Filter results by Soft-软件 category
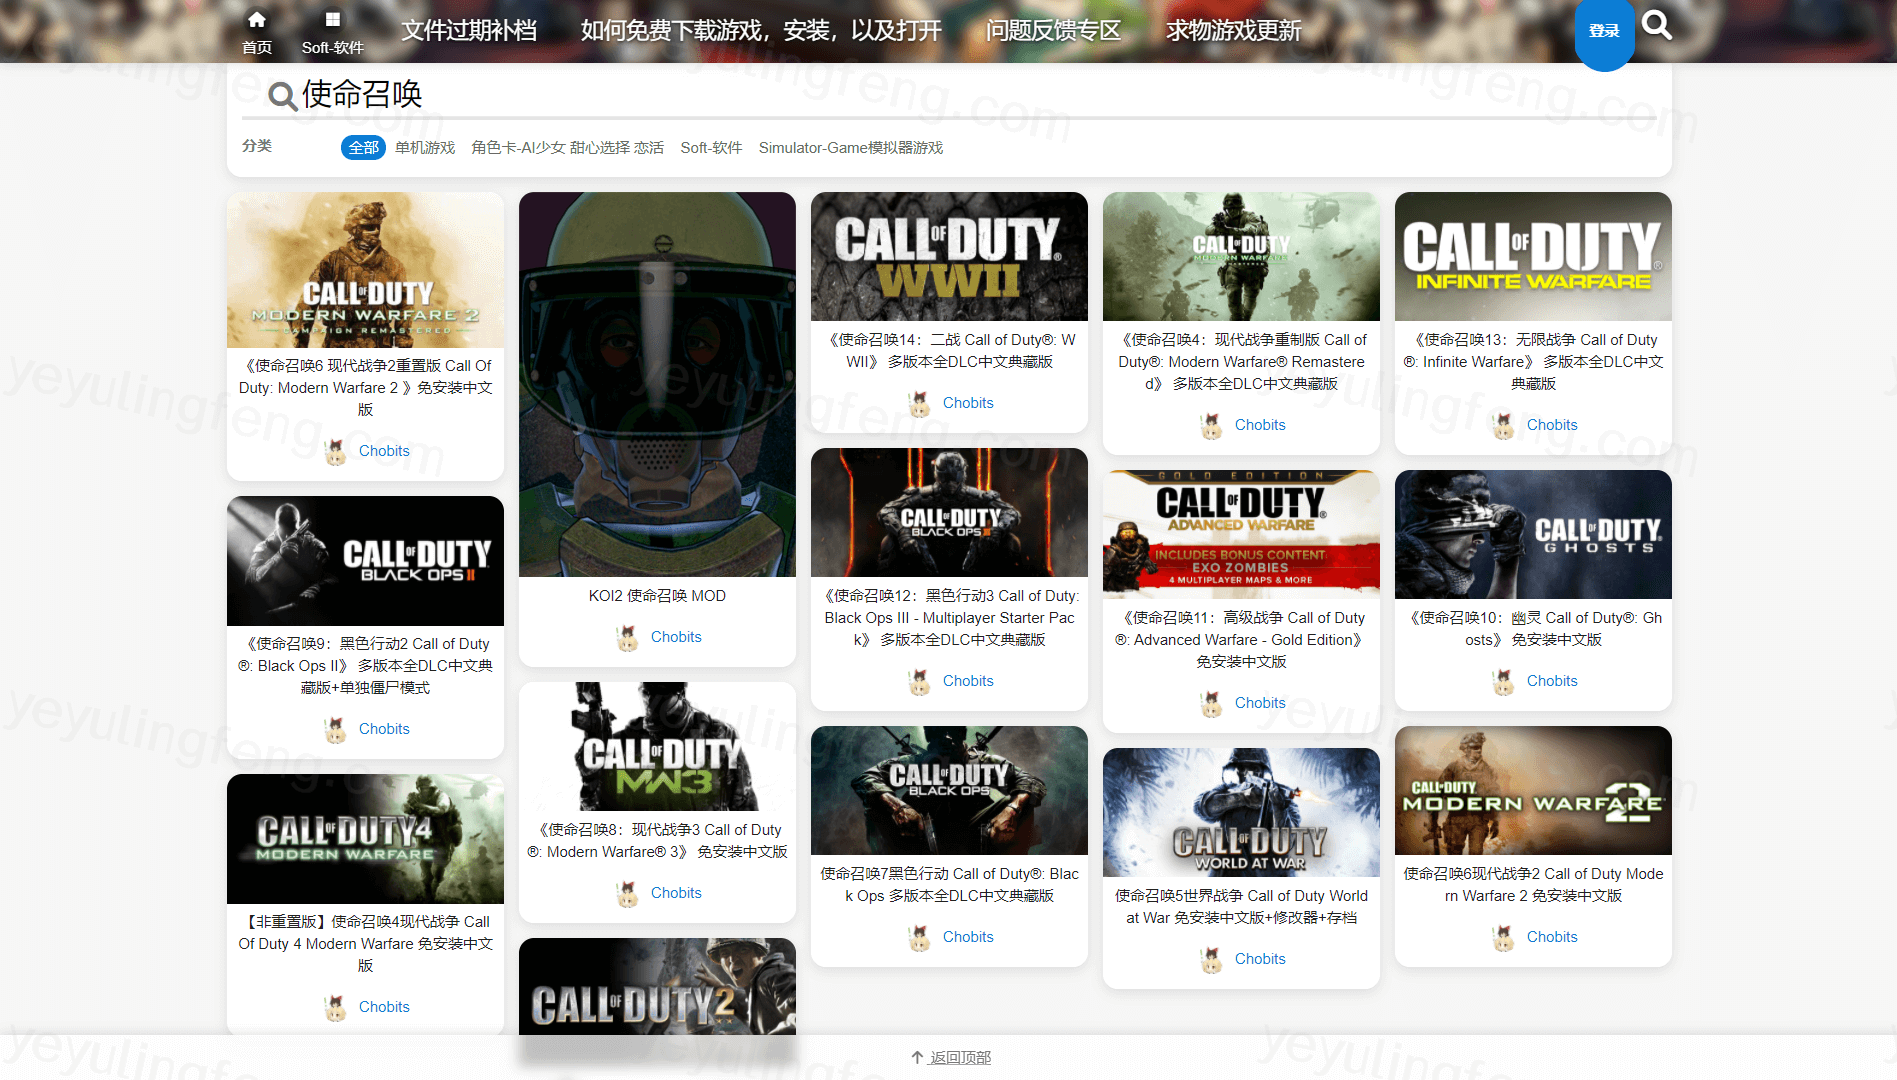Viewport: 1897px width, 1080px height. coord(712,148)
